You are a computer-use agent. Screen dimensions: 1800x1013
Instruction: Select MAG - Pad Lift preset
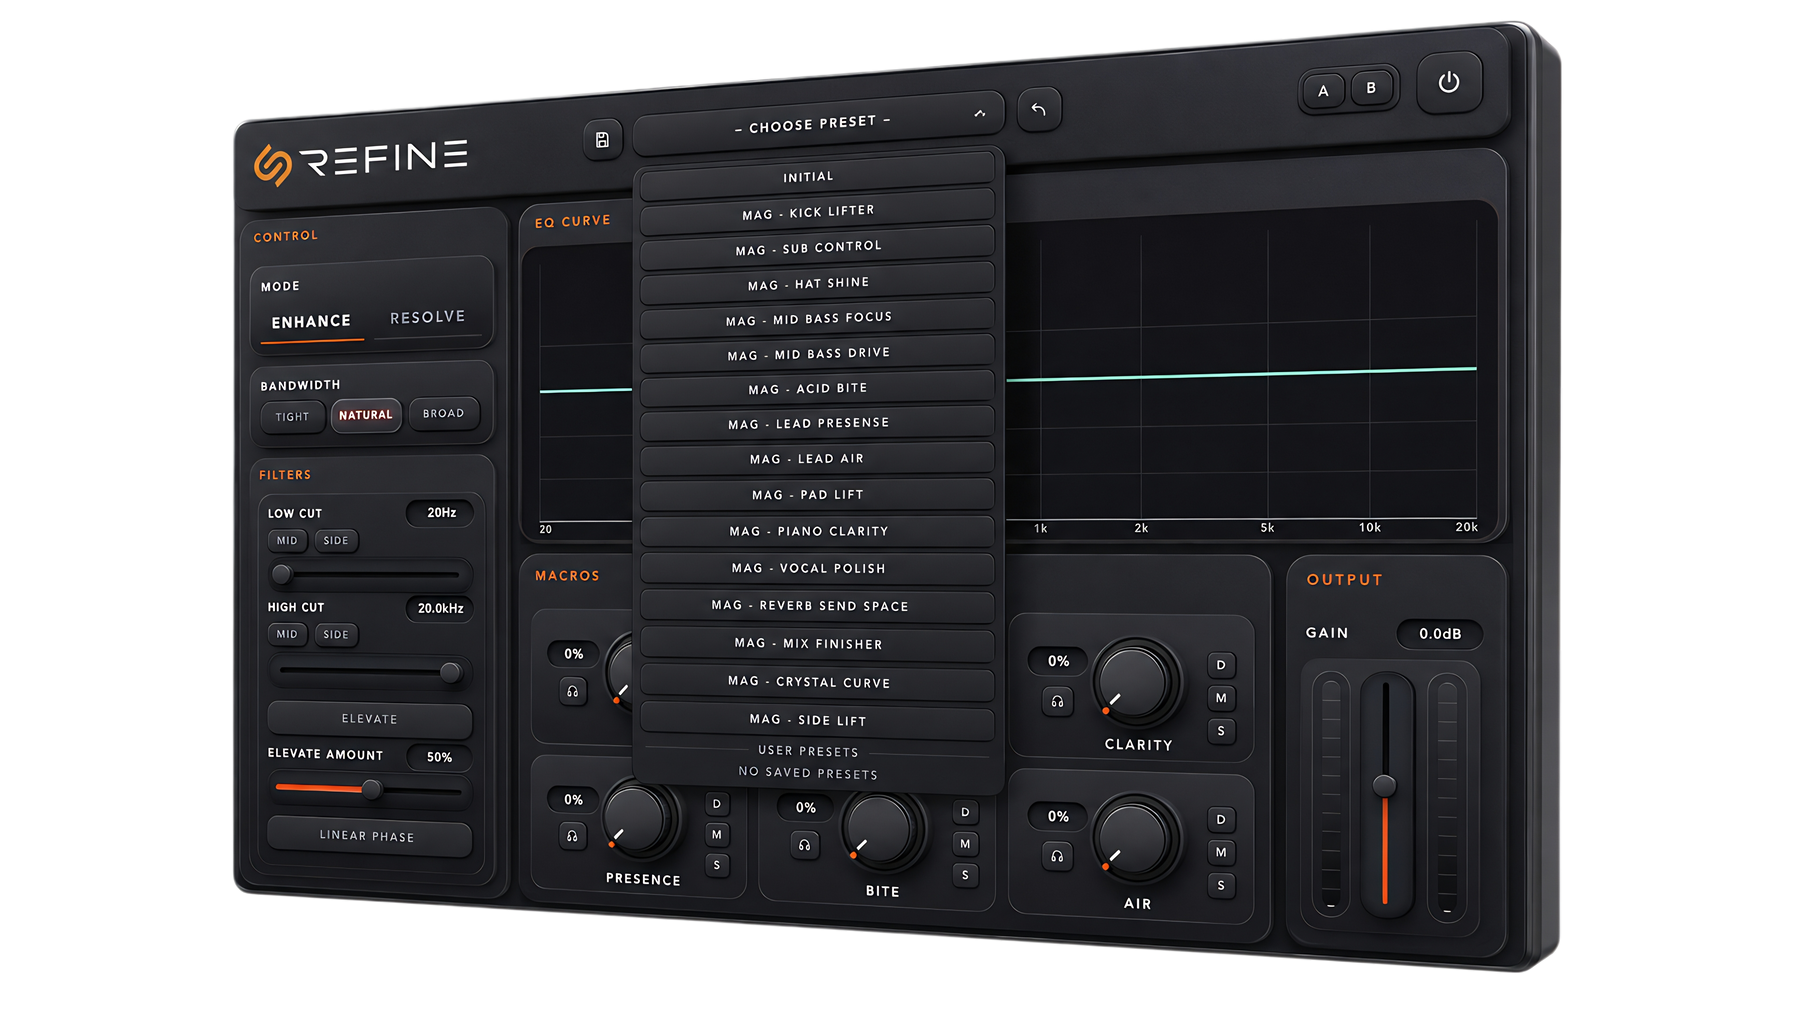point(817,495)
